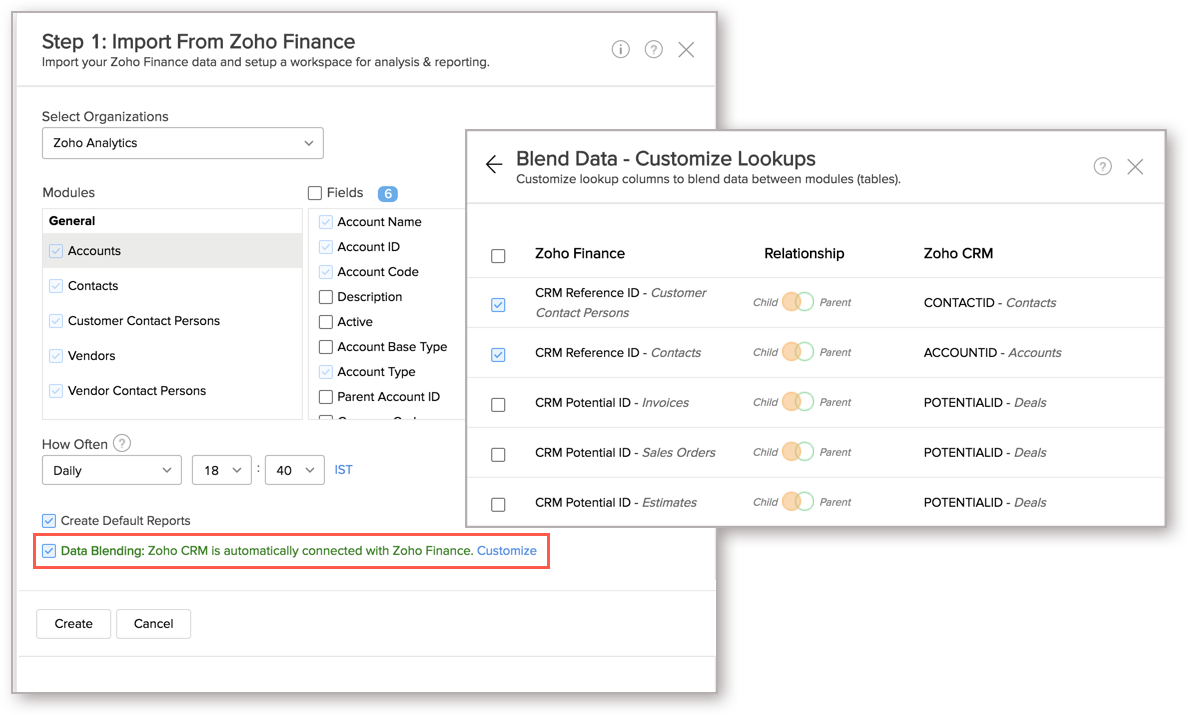Click help icon next to How Often
The width and height of the screenshot is (1188, 715).
click(x=122, y=443)
